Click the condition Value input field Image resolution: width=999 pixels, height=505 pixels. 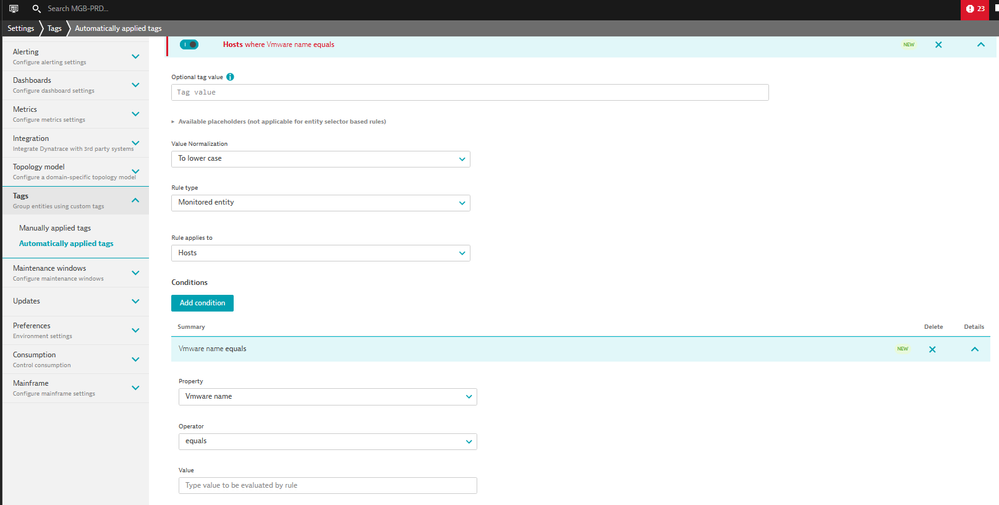click(327, 486)
